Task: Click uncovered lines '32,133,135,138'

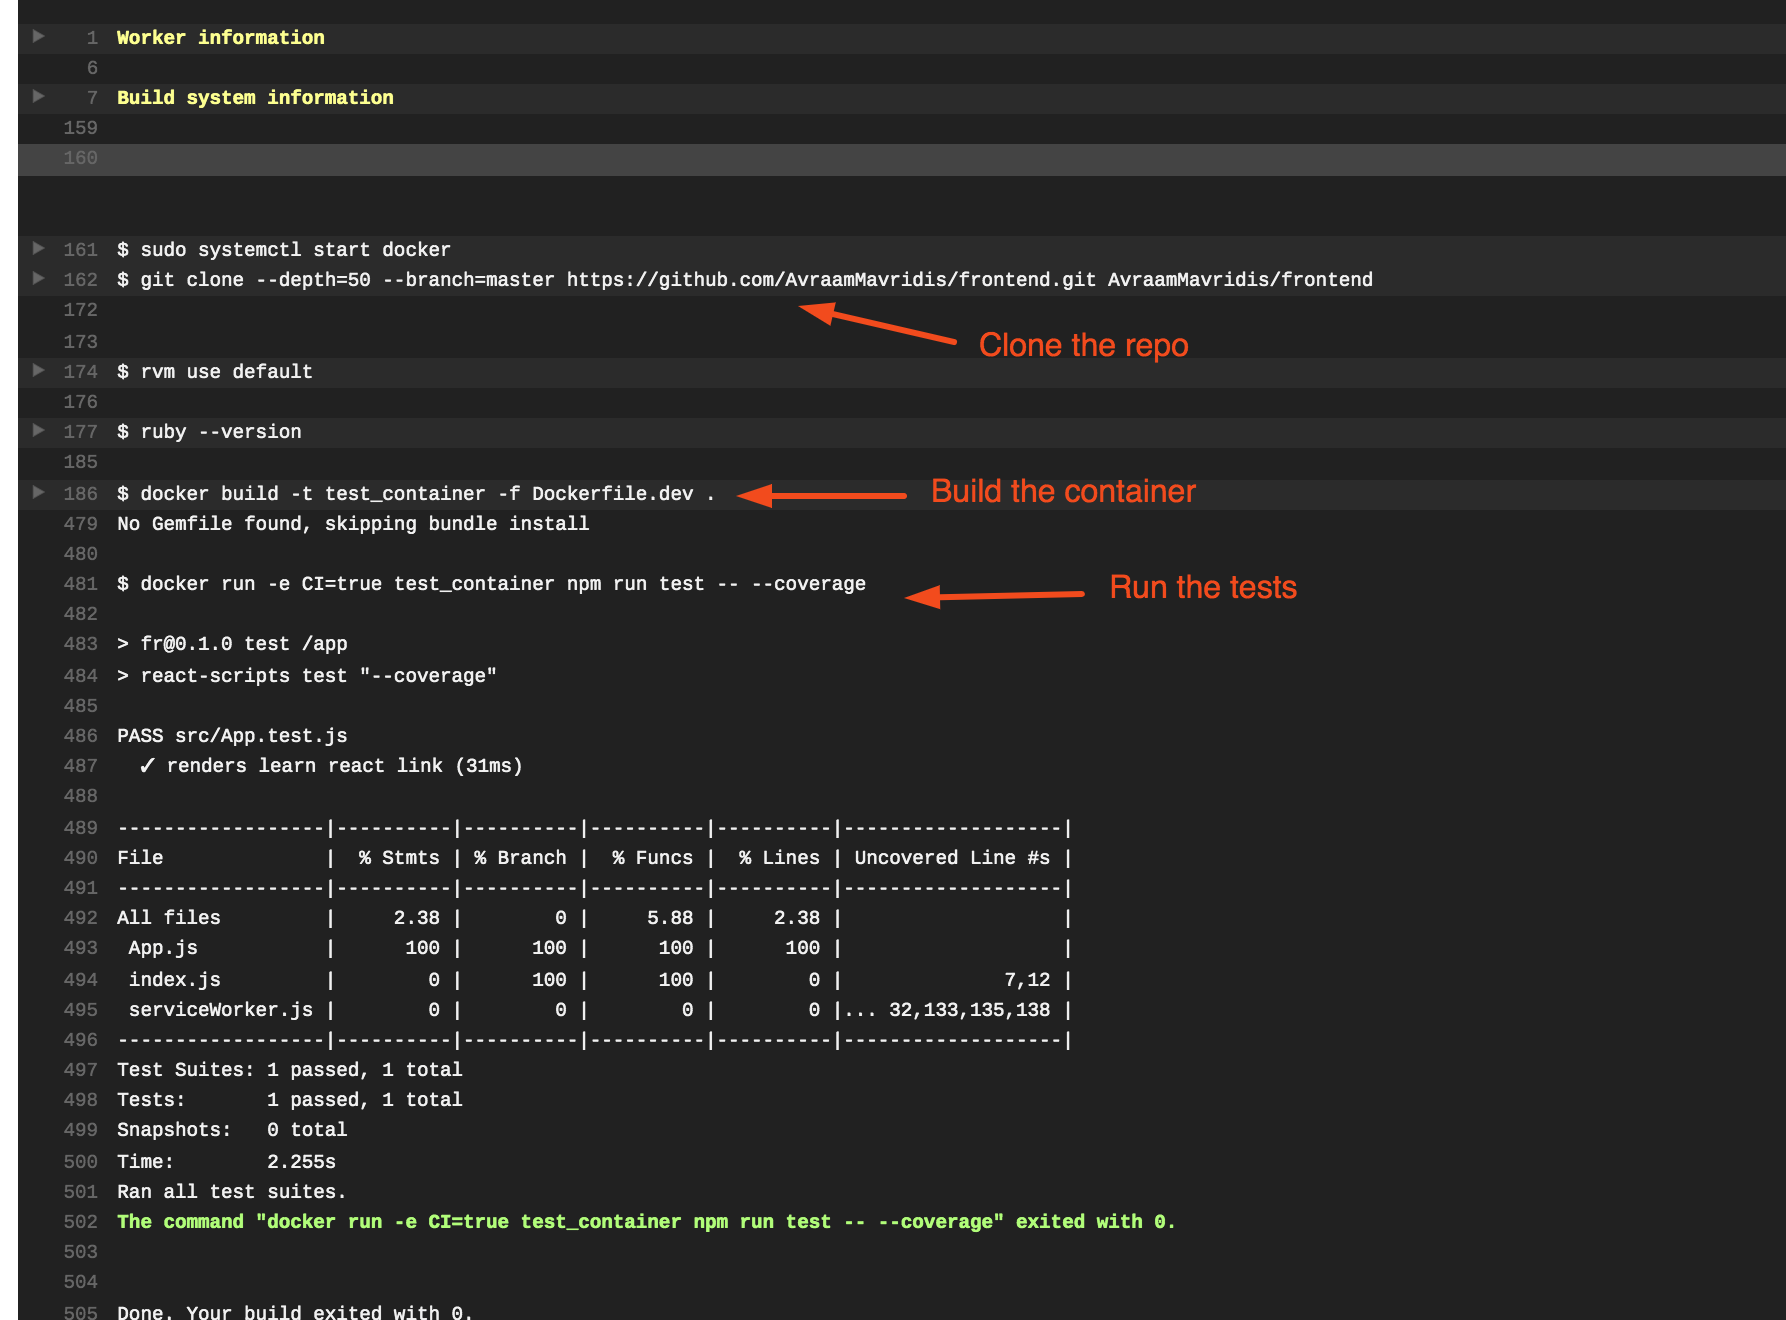Action: point(970,1010)
